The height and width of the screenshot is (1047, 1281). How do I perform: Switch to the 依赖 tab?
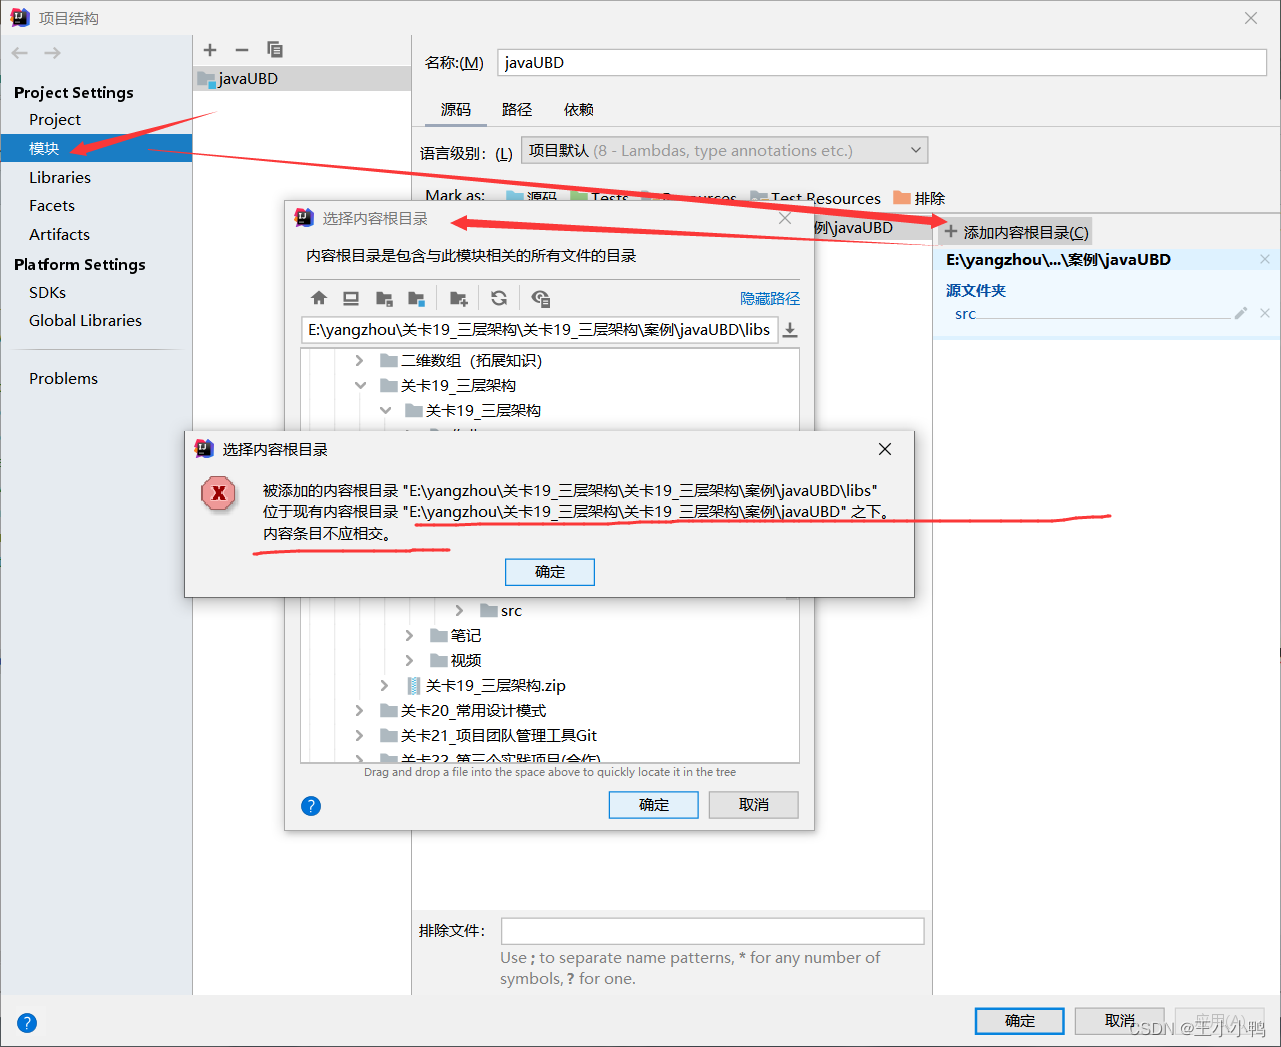pyautogui.click(x=579, y=109)
